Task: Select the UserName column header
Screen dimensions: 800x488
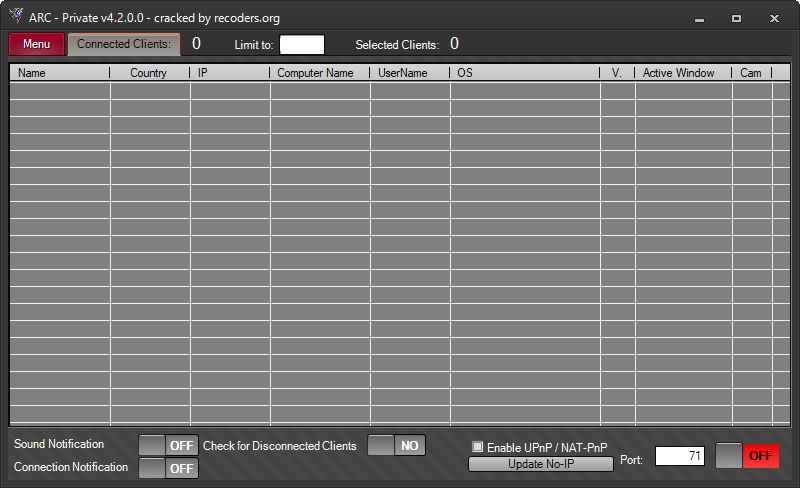Action: (x=408, y=73)
